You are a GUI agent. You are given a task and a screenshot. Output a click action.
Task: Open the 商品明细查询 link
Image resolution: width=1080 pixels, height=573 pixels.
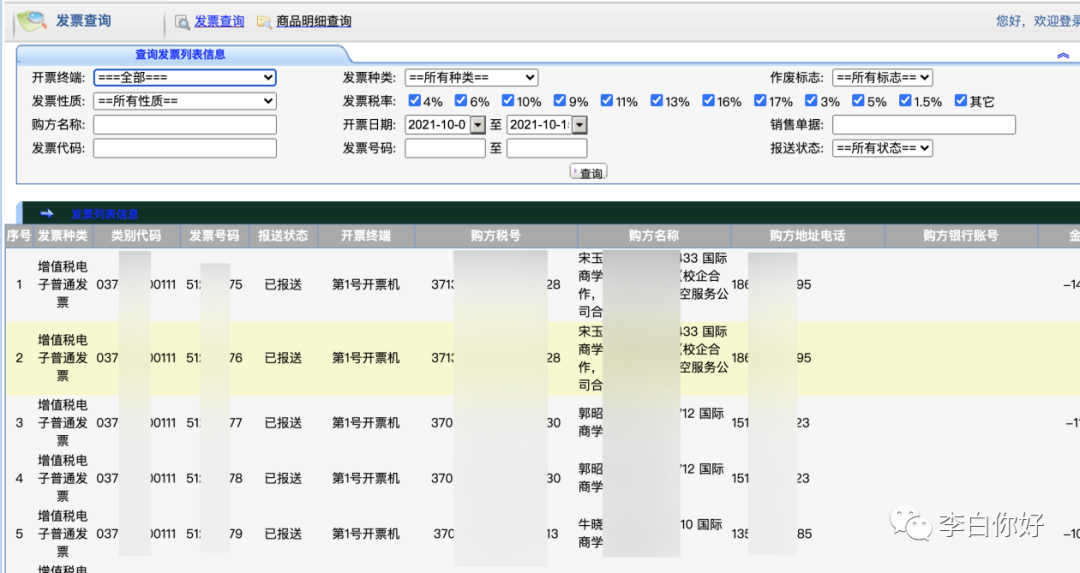313,21
